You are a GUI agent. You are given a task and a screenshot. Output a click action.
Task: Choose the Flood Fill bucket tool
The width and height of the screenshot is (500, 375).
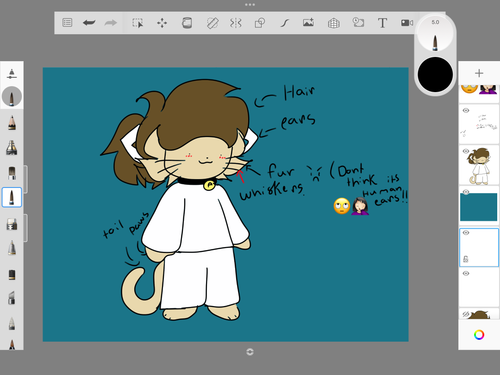[187, 23]
